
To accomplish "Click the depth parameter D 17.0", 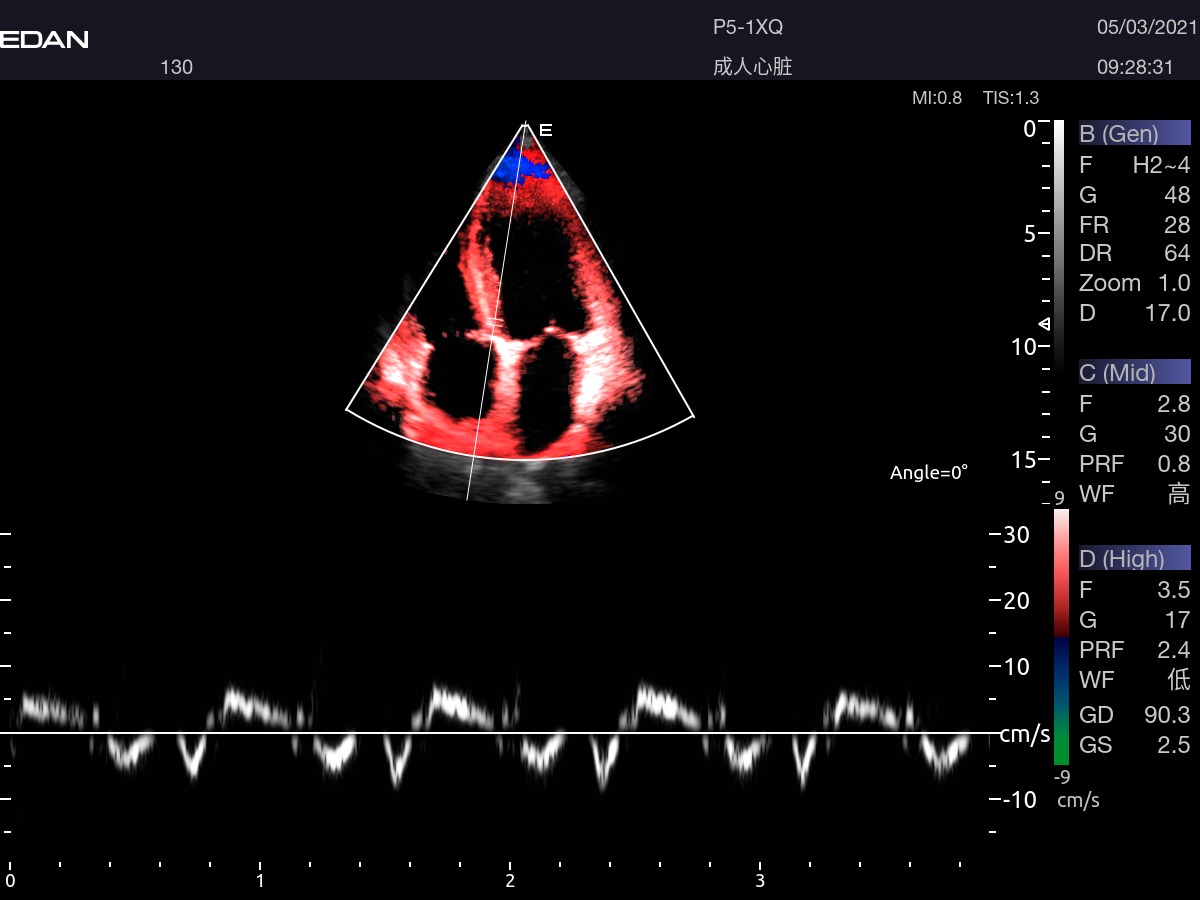I will click(1134, 313).
